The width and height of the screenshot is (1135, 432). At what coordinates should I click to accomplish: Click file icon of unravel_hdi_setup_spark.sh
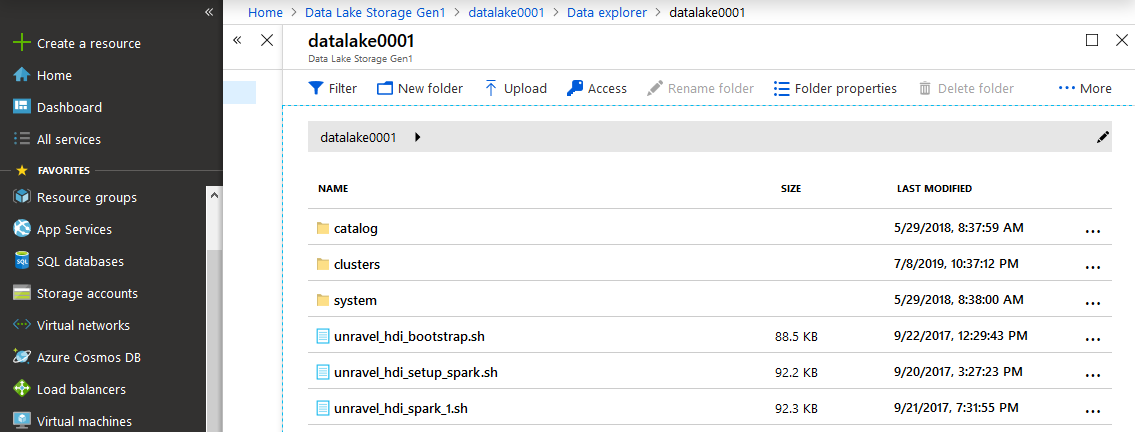[323, 372]
